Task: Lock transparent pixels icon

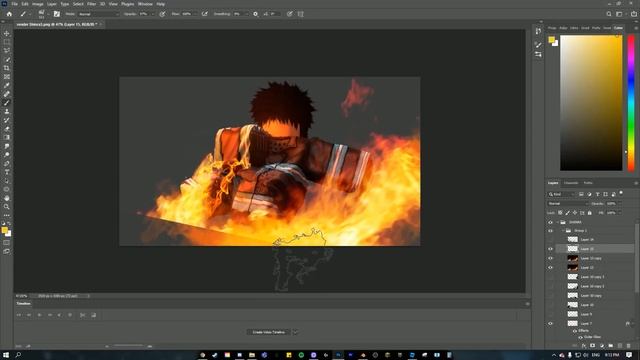Action: 560,213
